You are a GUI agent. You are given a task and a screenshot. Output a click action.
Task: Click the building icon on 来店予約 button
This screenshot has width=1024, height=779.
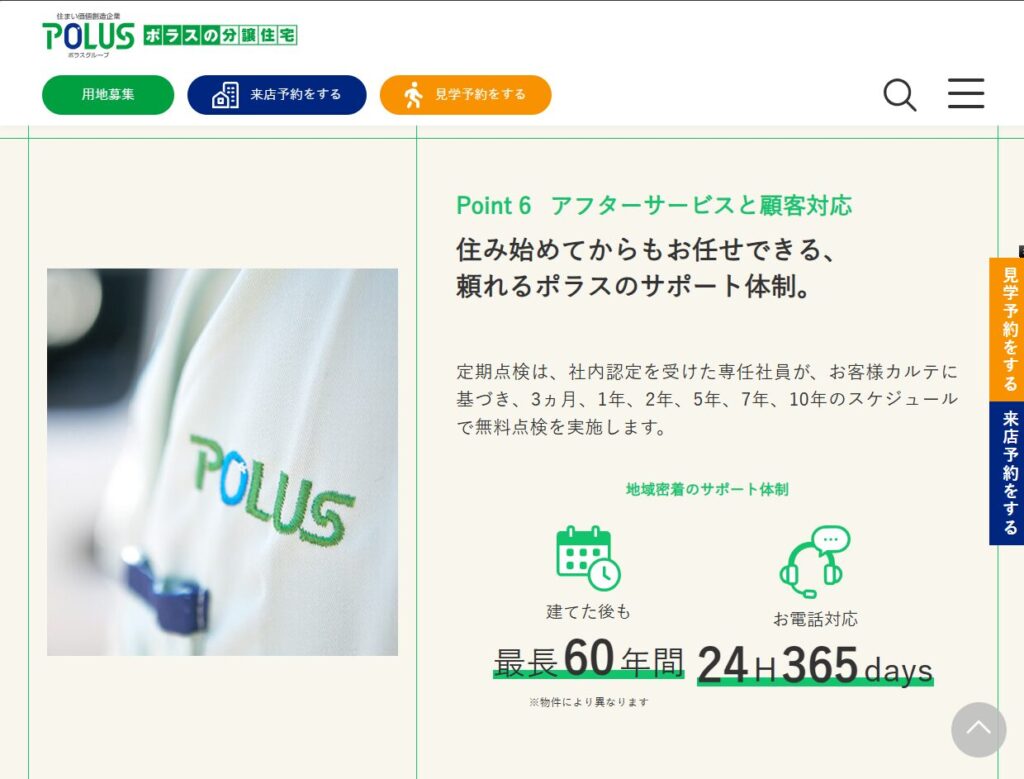[x=225, y=95]
